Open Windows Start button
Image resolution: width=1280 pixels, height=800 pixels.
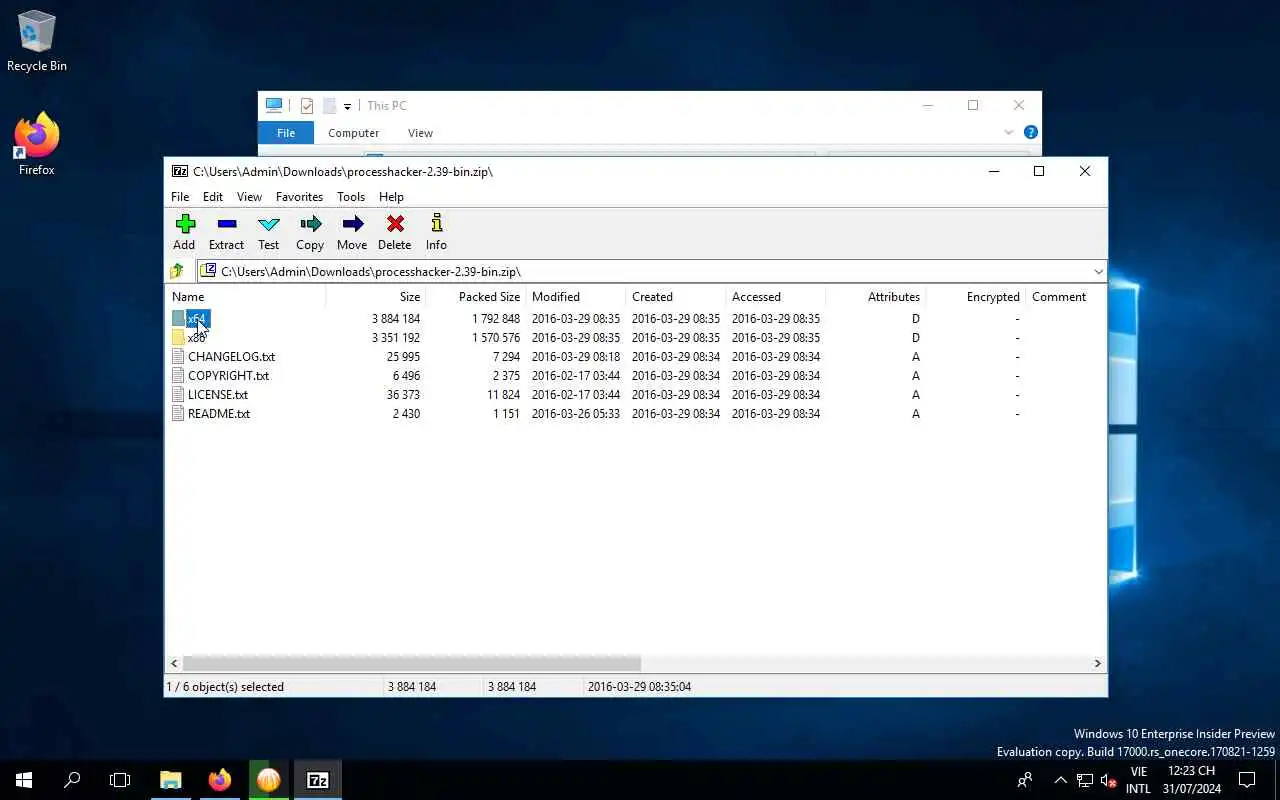tap(24, 780)
